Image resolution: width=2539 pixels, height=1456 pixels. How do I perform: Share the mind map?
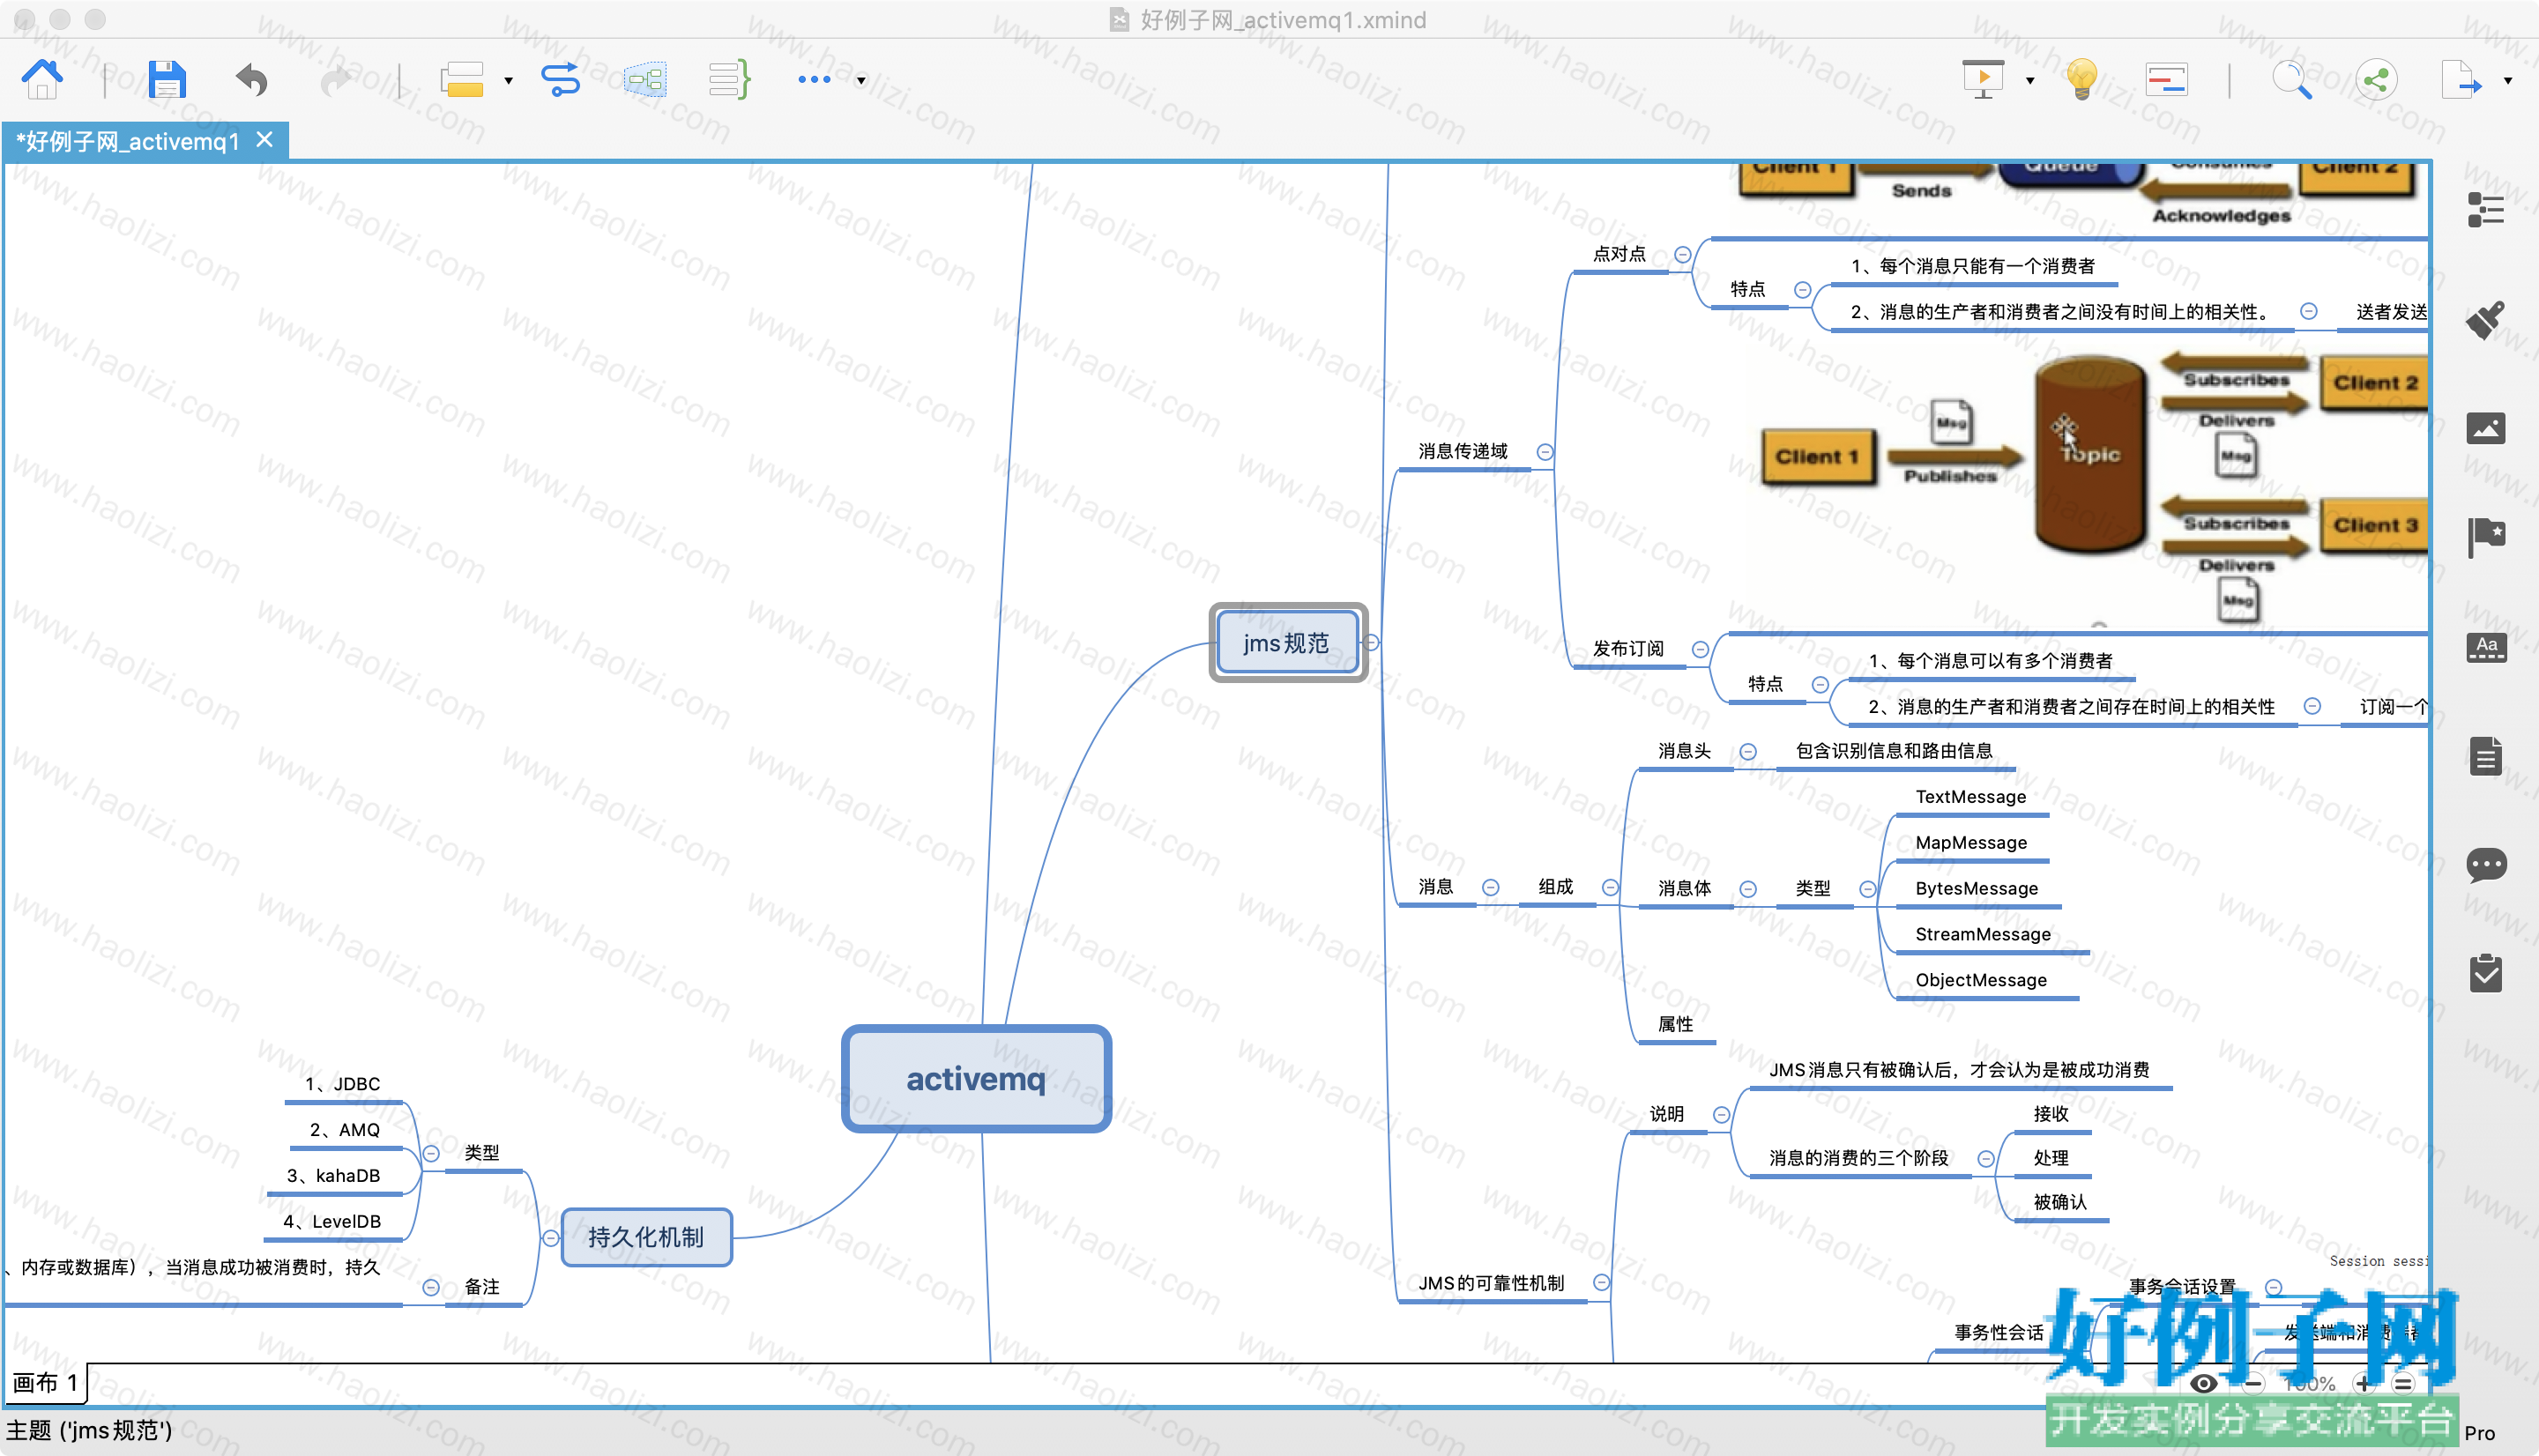tap(2376, 79)
